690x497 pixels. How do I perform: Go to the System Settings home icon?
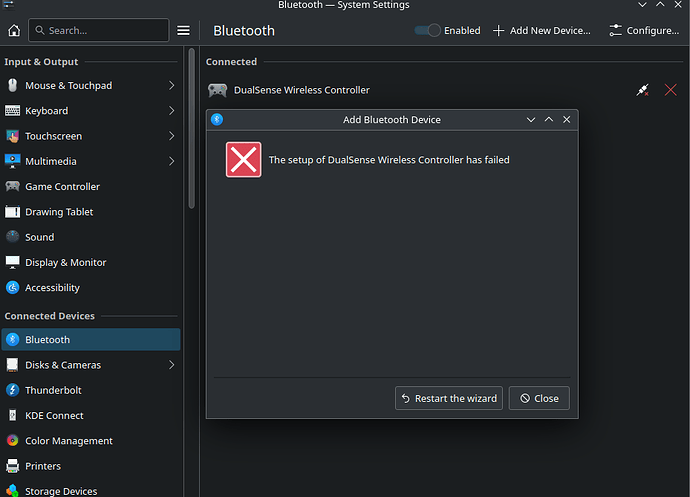[x=14, y=30]
